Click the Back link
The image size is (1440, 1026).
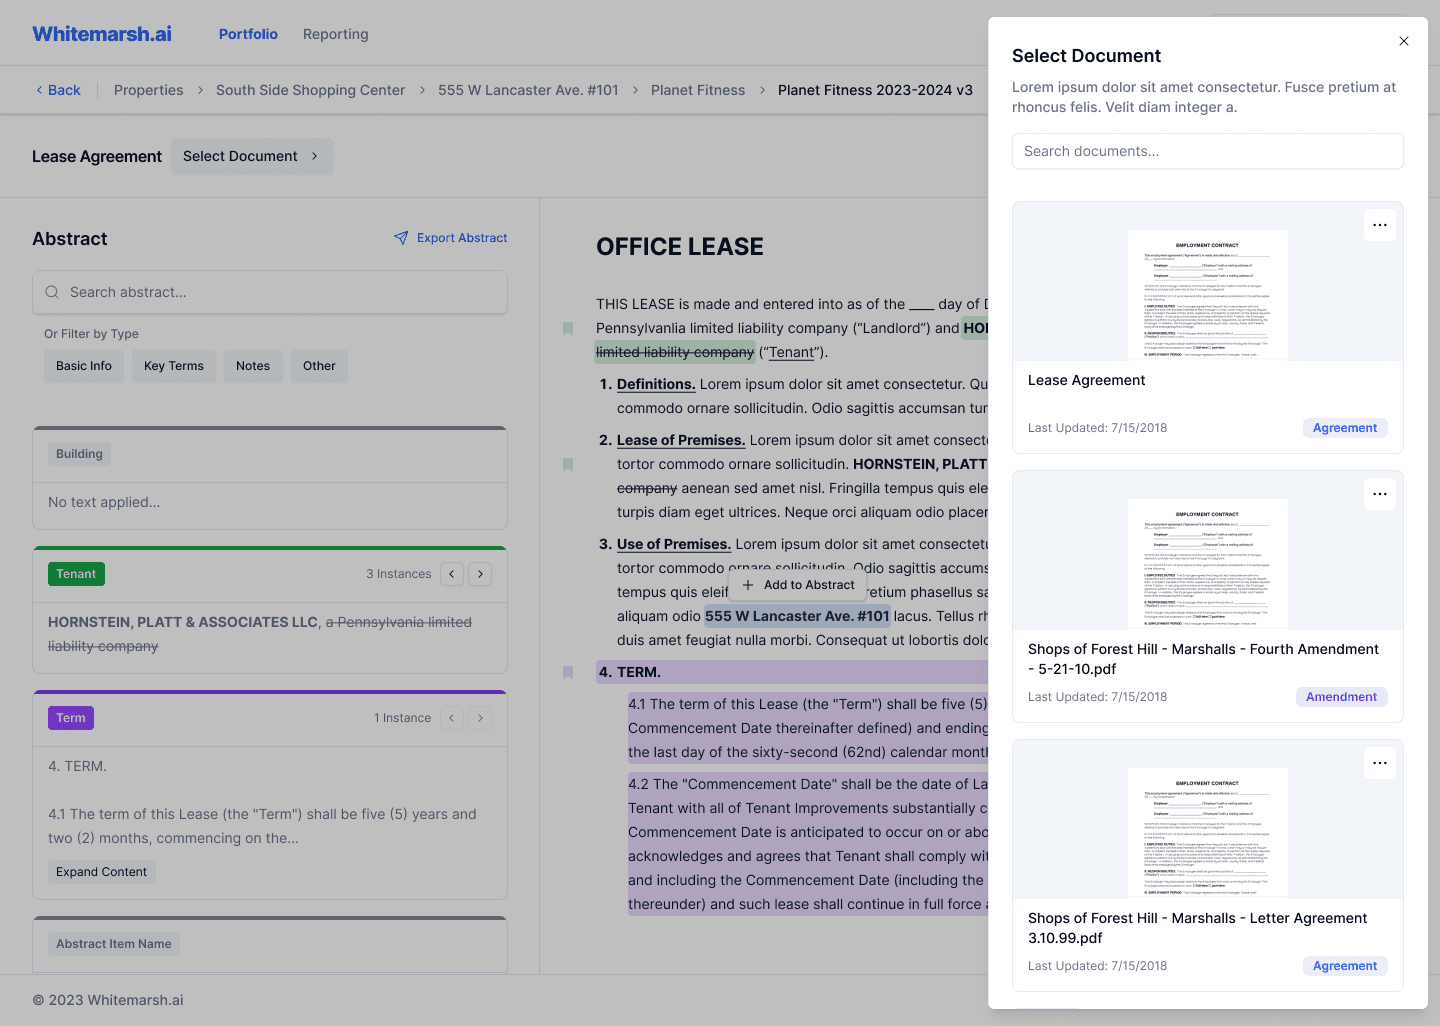(58, 90)
